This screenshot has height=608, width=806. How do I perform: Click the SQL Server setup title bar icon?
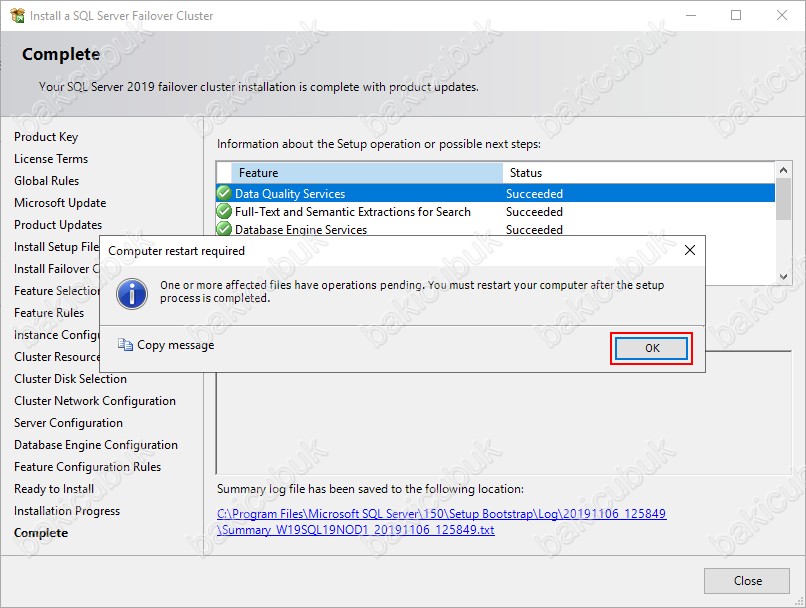(17, 15)
